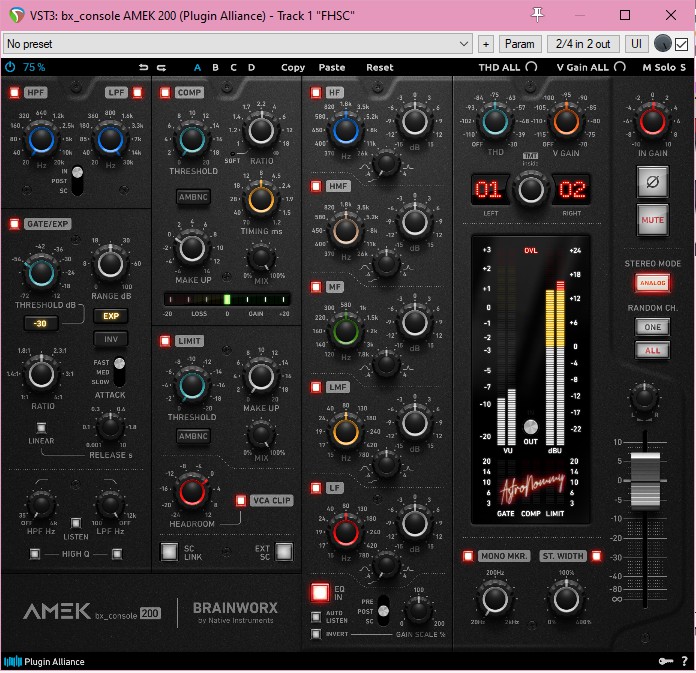Click Reset in the toolbar
This screenshot has width=696, height=673.
click(x=380, y=67)
